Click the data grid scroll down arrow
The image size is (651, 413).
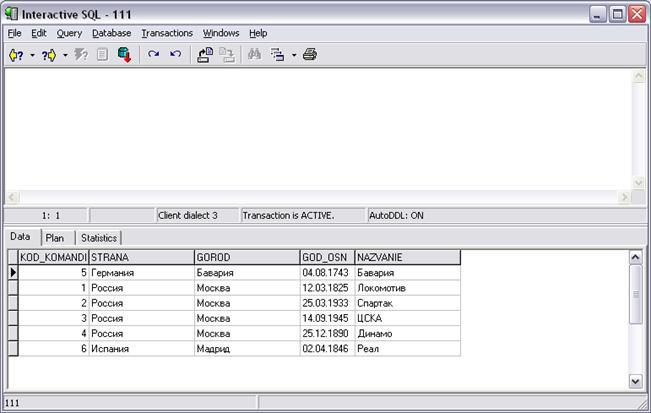coord(635,381)
